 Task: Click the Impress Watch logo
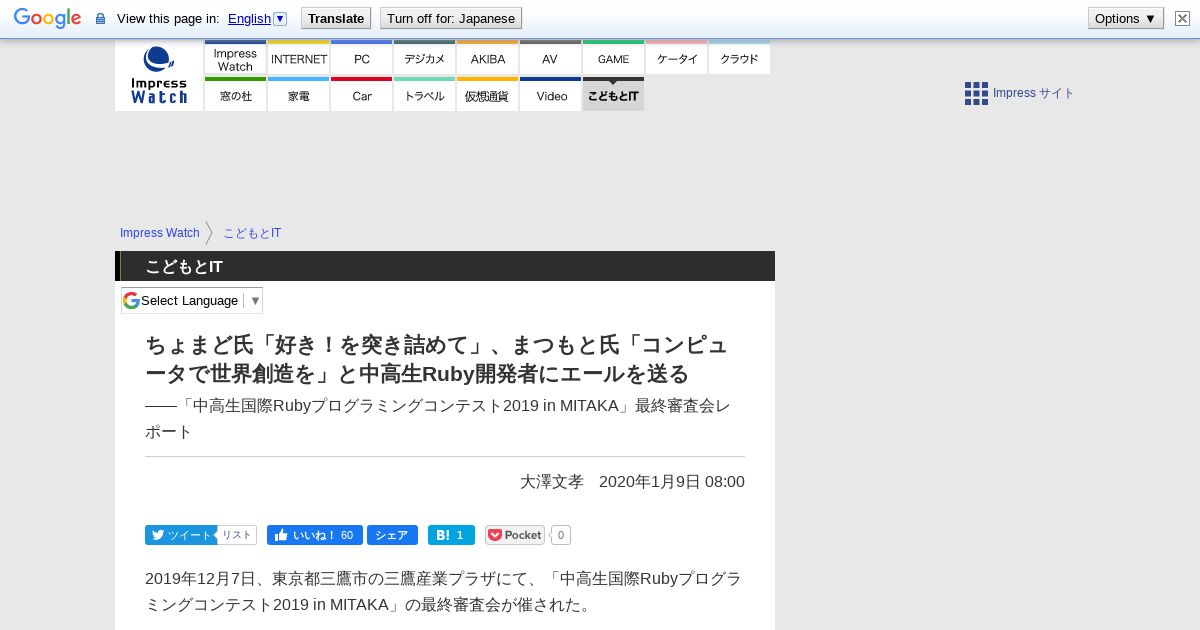[159, 75]
